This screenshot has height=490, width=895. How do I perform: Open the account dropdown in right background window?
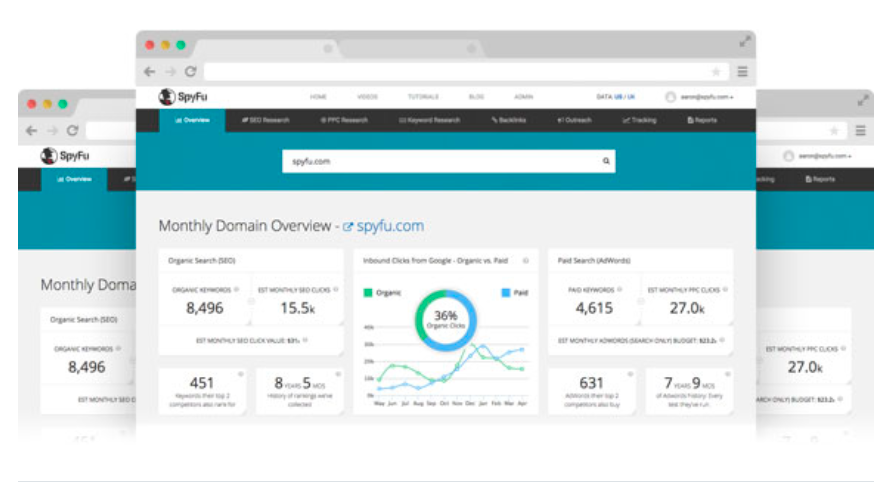click(x=818, y=155)
